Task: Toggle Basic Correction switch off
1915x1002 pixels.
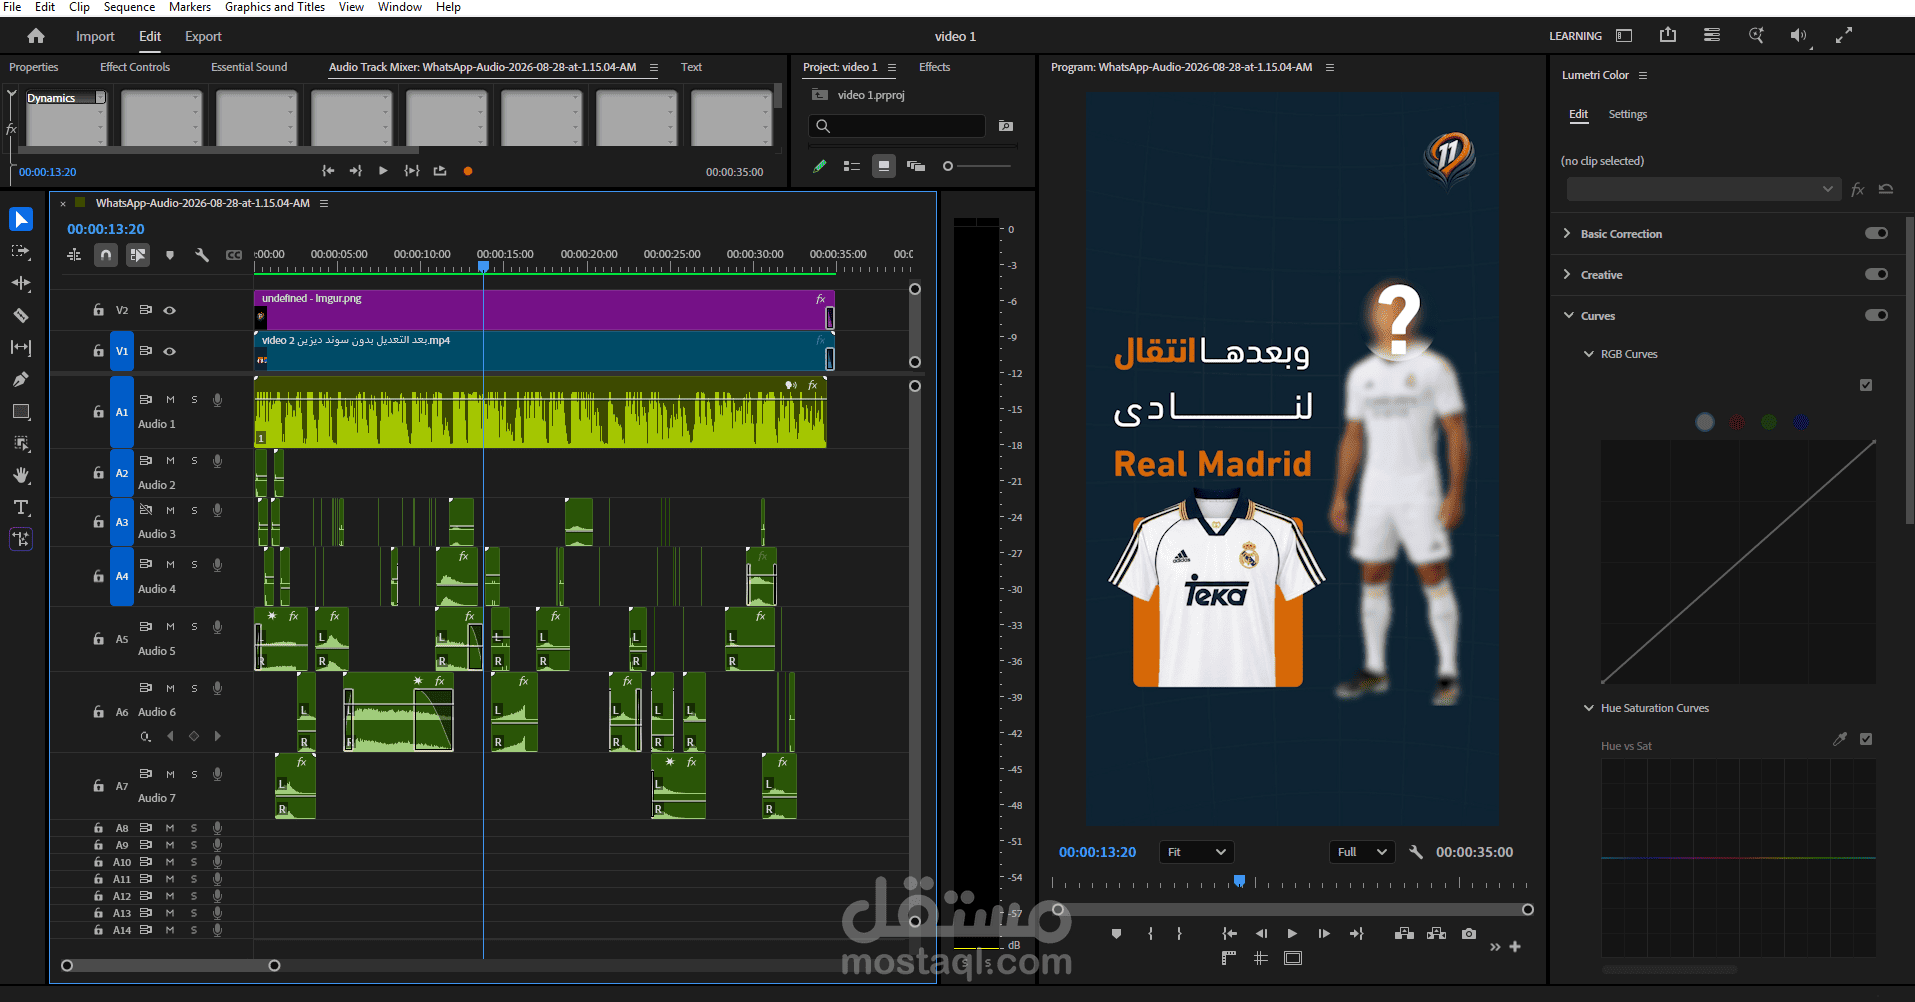Action: pyautogui.click(x=1876, y=233)
